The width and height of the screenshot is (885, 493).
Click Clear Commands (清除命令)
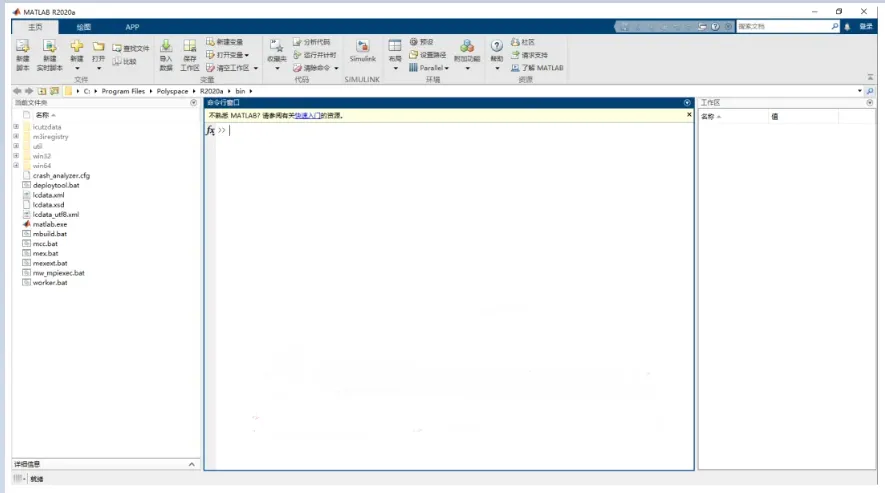312,68
